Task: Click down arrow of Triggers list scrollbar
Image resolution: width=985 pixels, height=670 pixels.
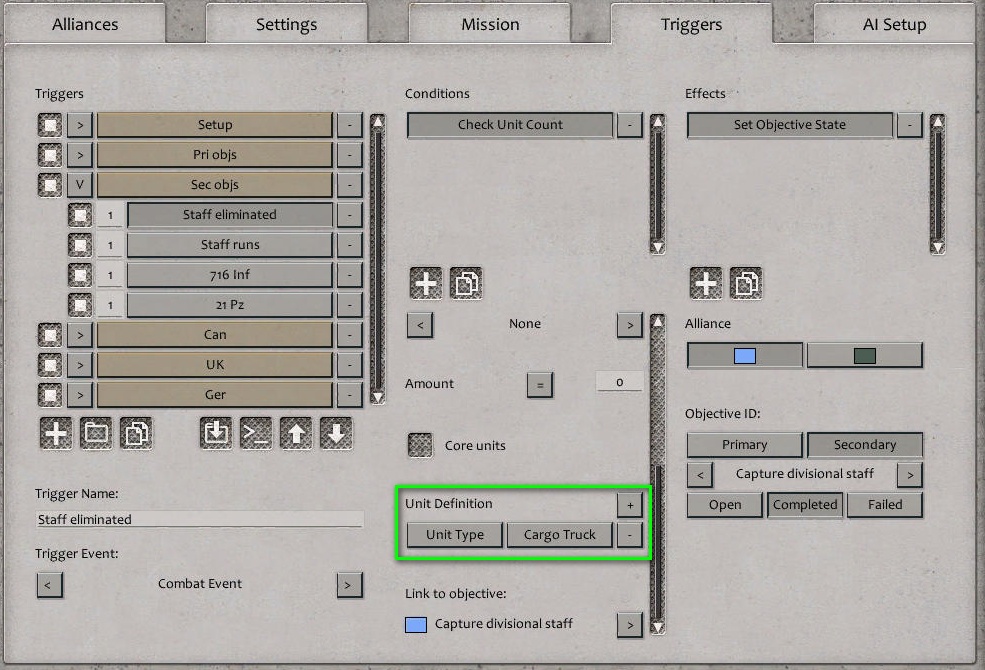Action: tap(378, 397)
